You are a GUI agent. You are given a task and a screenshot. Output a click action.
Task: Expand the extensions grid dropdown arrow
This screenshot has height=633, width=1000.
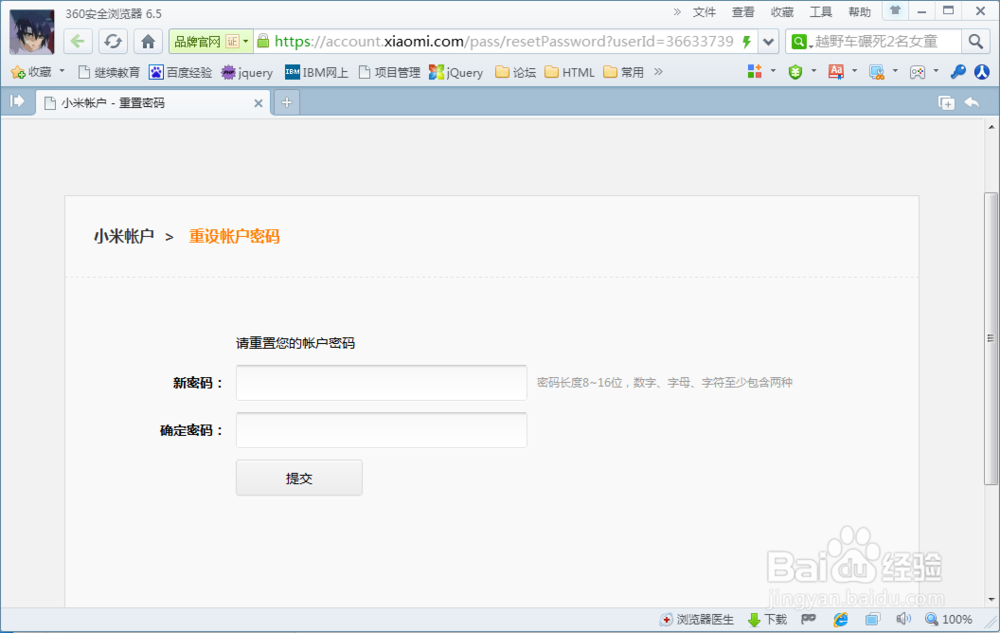773,71
